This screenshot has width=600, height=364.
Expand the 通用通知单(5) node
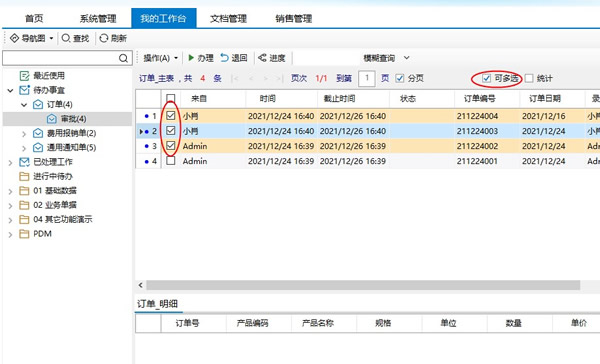(24, 148)
